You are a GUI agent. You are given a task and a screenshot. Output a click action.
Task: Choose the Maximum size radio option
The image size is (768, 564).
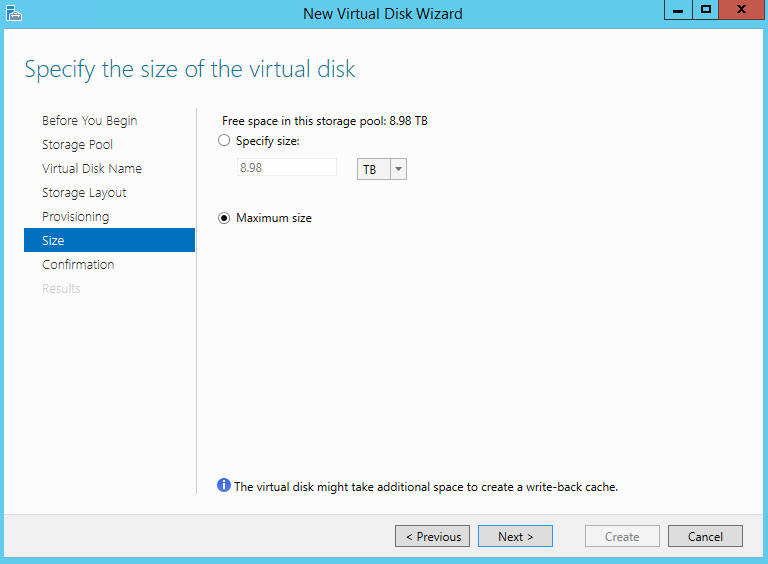pos(224,218)
